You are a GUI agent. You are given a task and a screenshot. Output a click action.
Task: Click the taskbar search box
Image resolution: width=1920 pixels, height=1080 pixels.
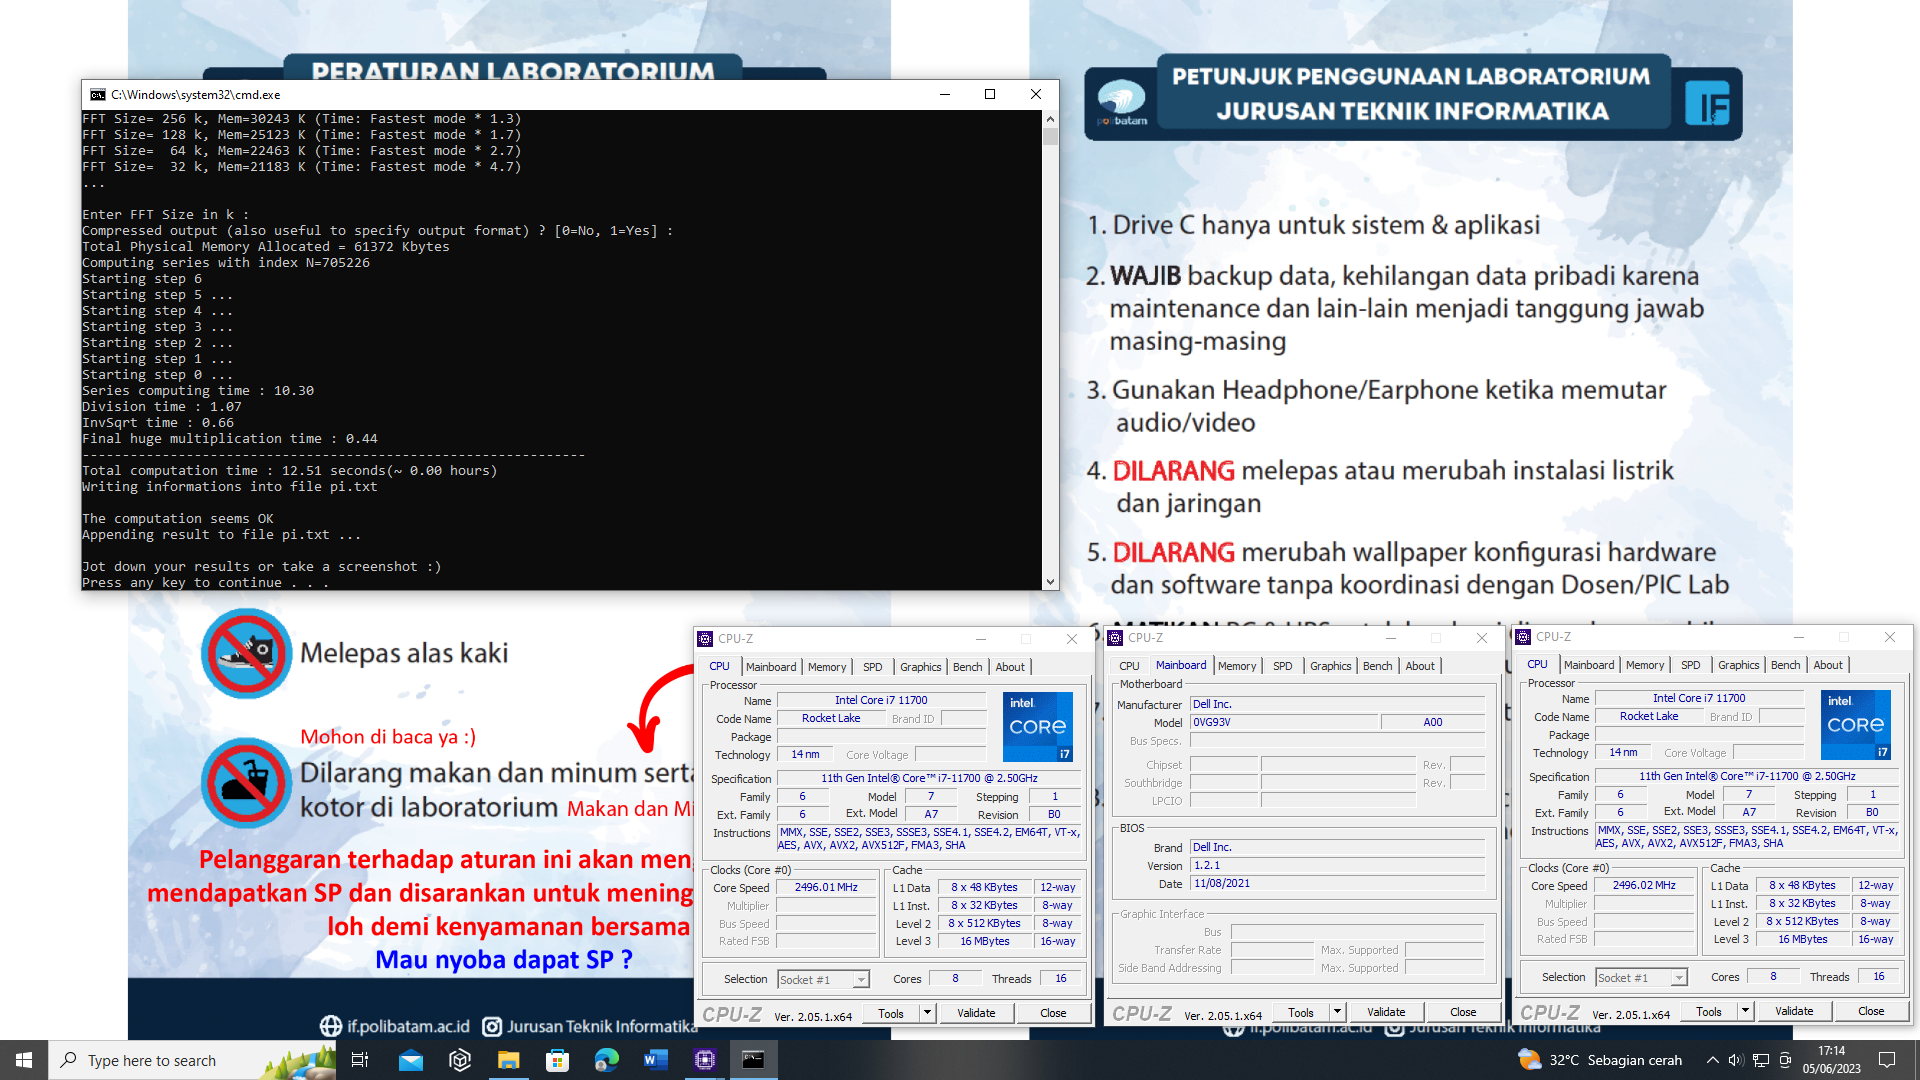tap(192, 1060)
